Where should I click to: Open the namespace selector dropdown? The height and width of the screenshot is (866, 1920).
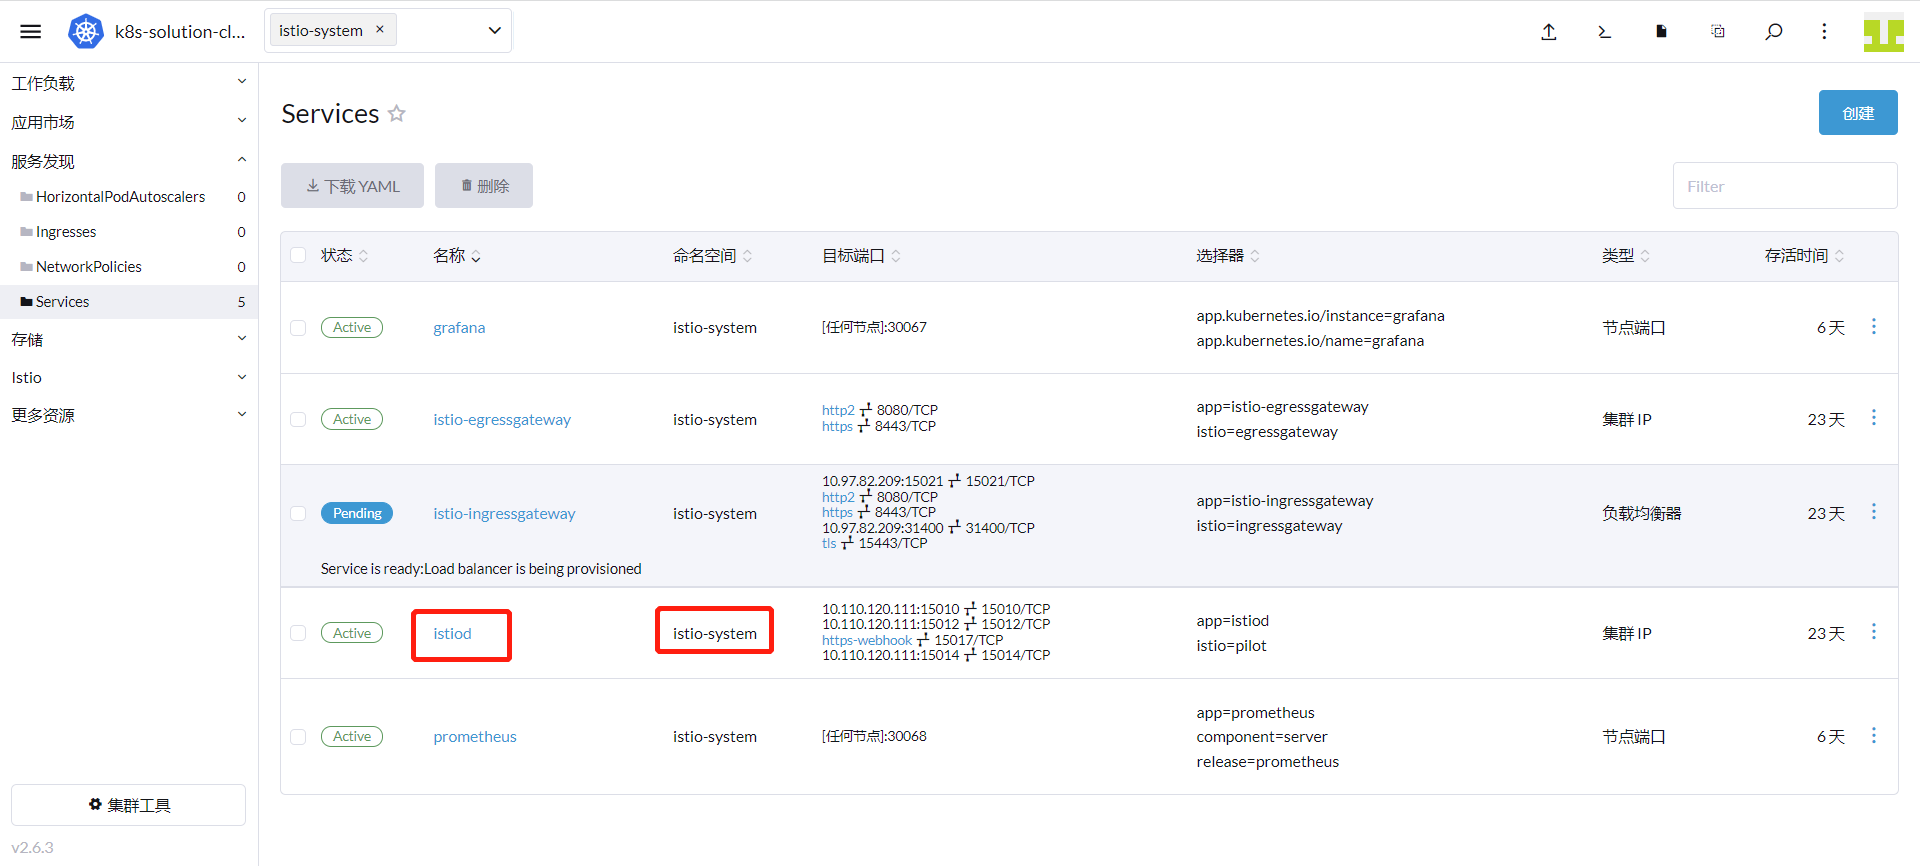tap(494, 30)
